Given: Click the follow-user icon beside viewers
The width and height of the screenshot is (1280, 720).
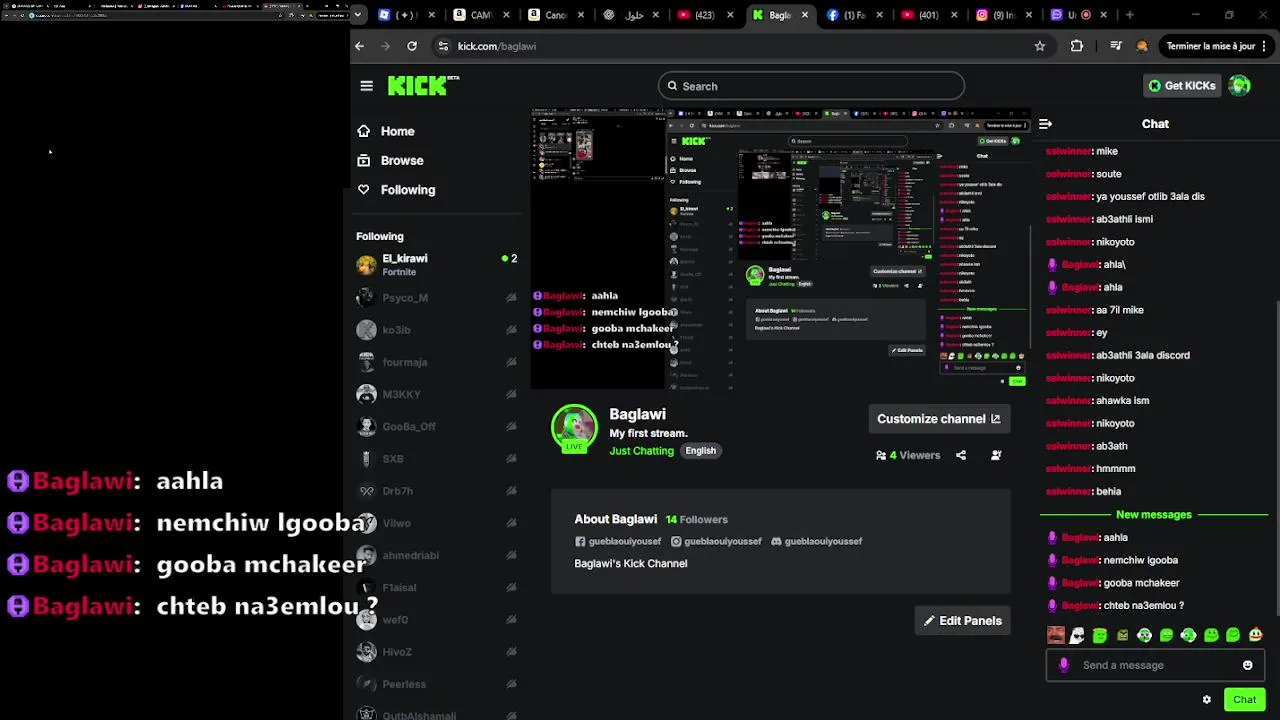Looking at the screenshot, I should pos(996,455).
